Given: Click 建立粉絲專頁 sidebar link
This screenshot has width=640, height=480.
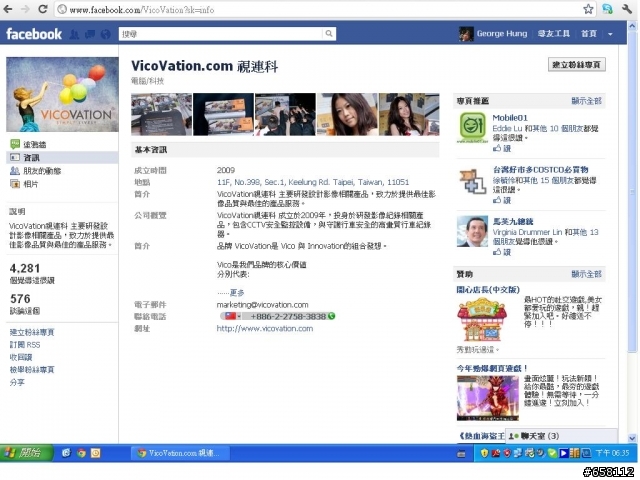Looking at the screenshot, I should point(32,332).
